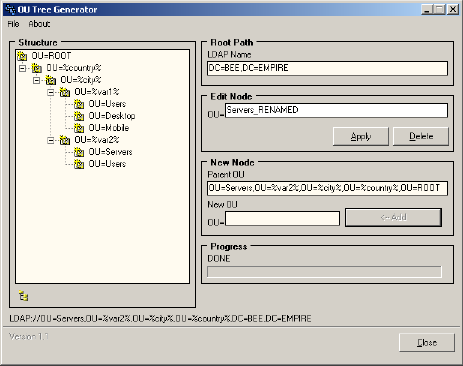Screen dimensions: 463x366
Task: Click the OU=Servers folder icon
Action: point(79,152)
